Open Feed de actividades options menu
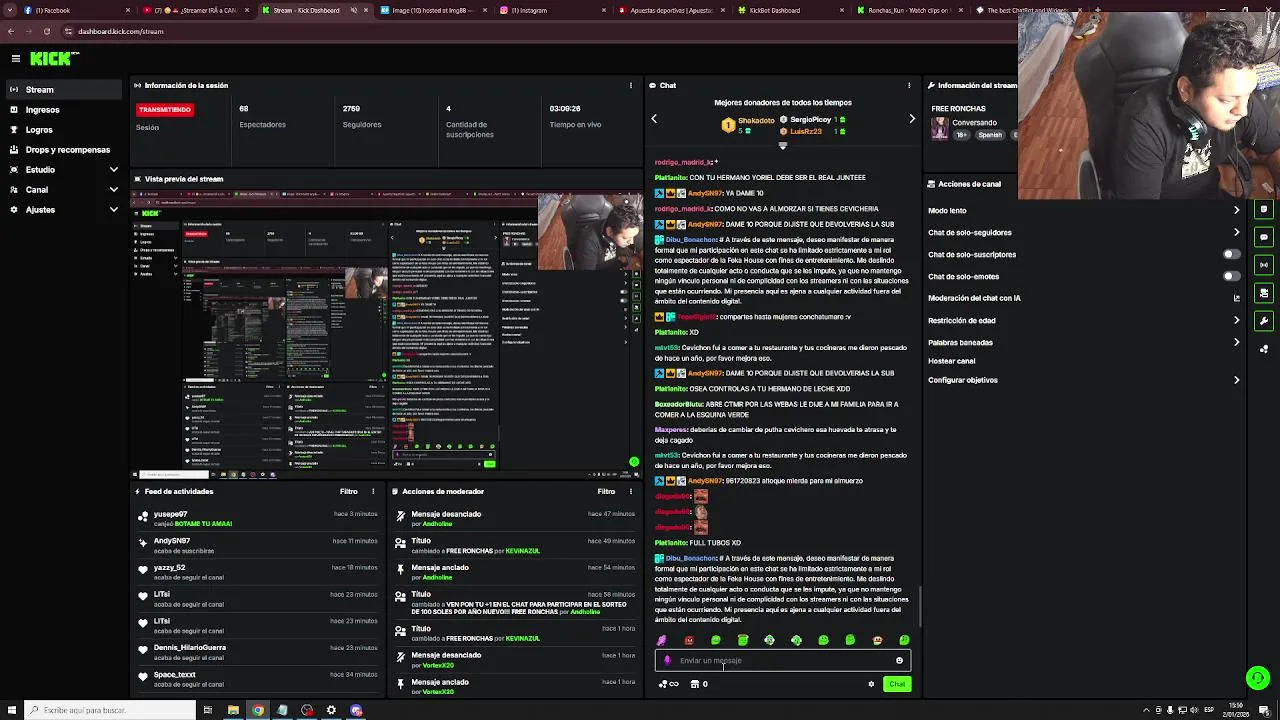1280x720 pixels. [x=373, y=492]
